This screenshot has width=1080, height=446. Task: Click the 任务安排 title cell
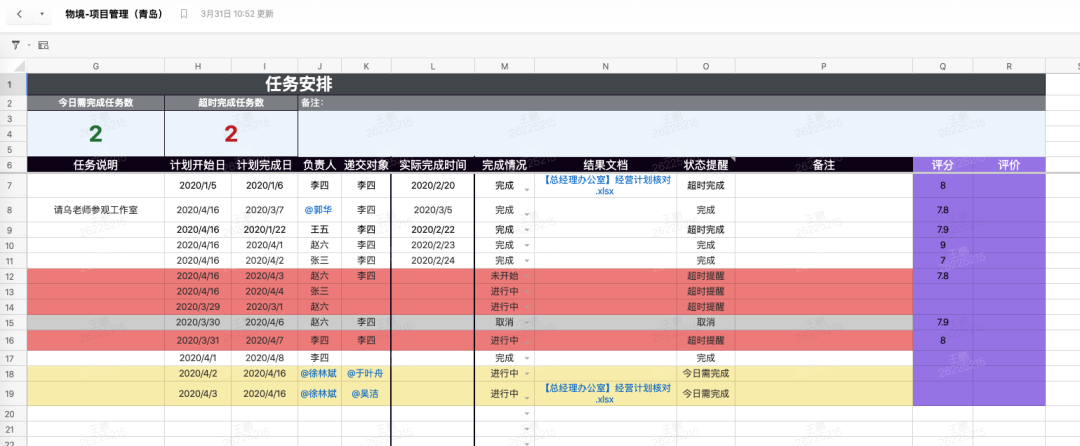[x=536, y=84]
